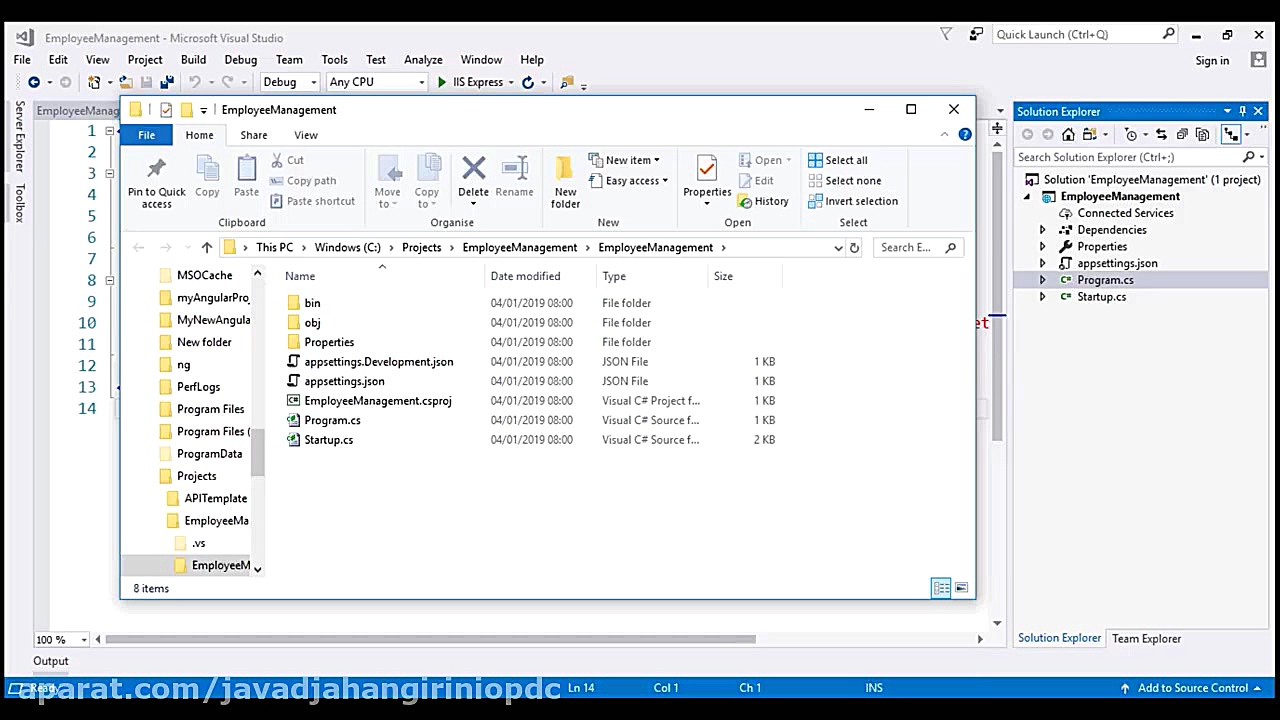The image size is (1280, 720).
Task: Open the Debug menu
Action: point(240,59)
